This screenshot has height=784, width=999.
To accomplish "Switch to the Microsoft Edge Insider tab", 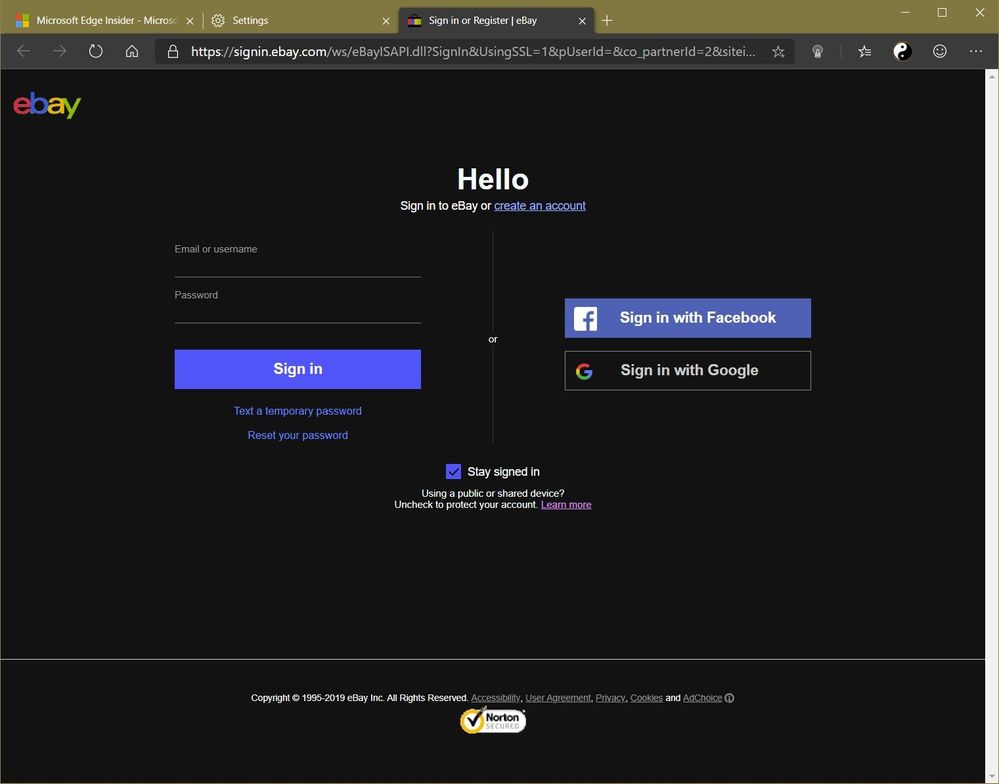I will pyautogui.click(x=105, y=20).
